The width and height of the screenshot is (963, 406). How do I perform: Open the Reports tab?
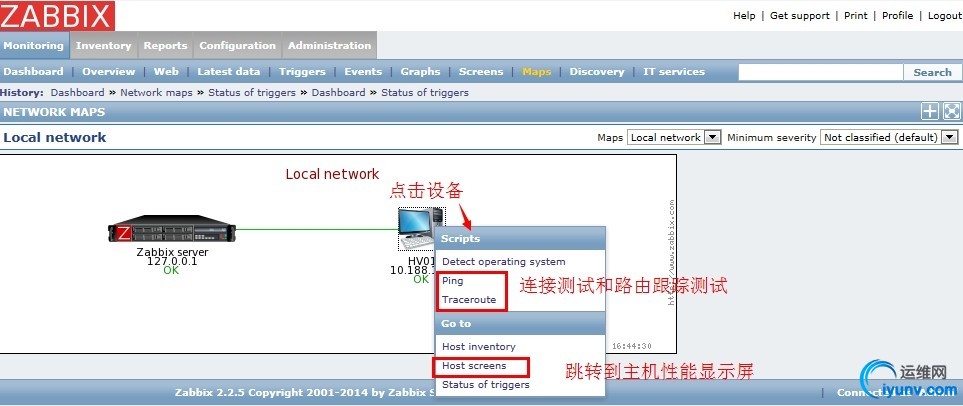[x=165, y=45]
